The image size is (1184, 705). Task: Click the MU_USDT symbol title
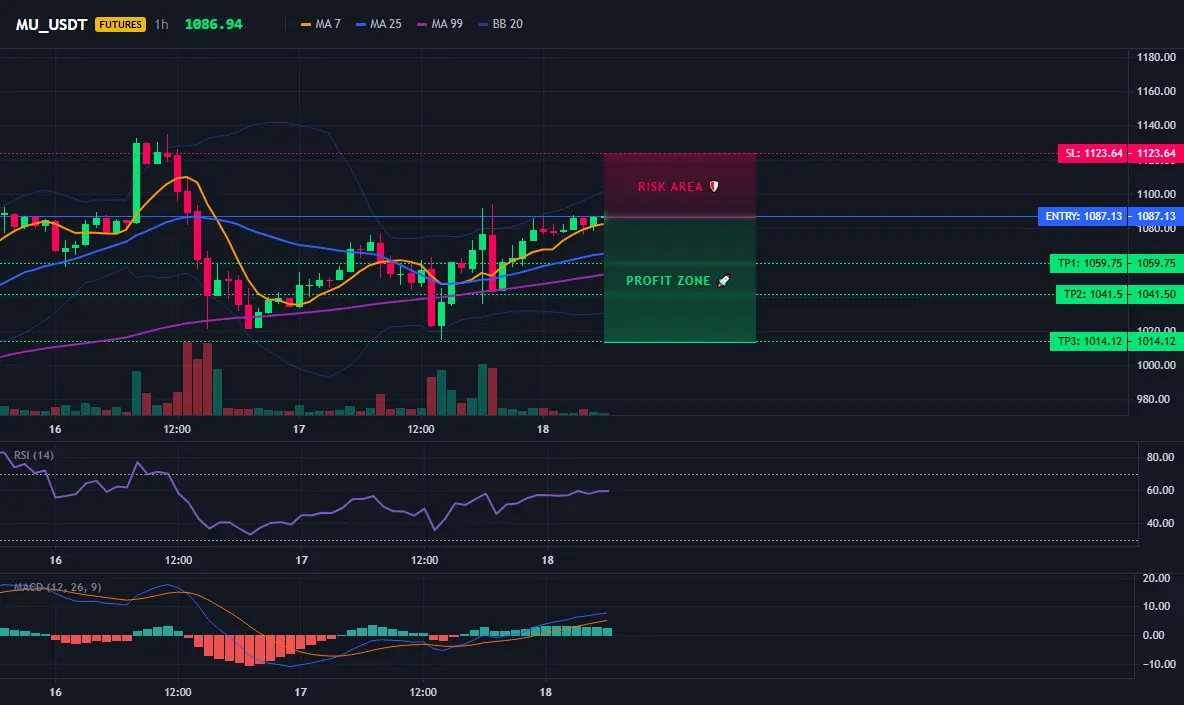point(51,24)
